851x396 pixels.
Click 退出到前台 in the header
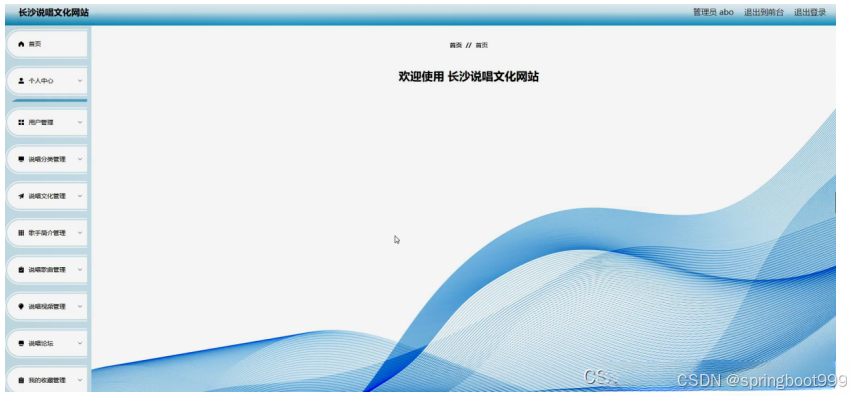(764, 12)
